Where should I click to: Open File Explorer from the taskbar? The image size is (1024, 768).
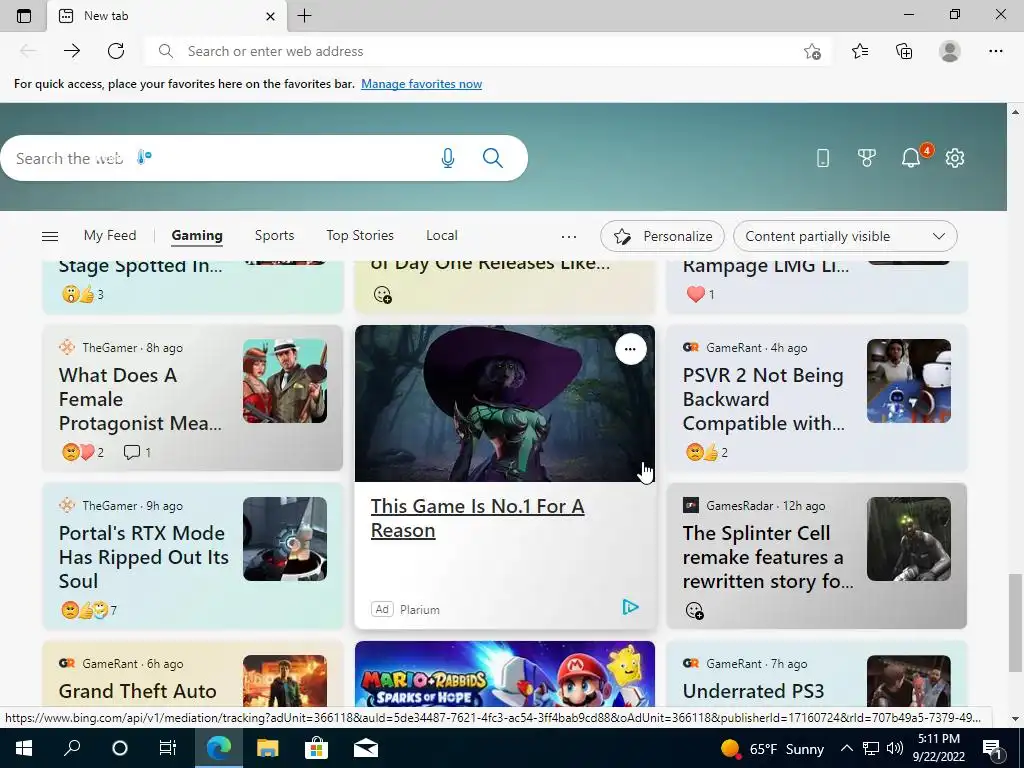pyautogui.click(x=267, y=748)
